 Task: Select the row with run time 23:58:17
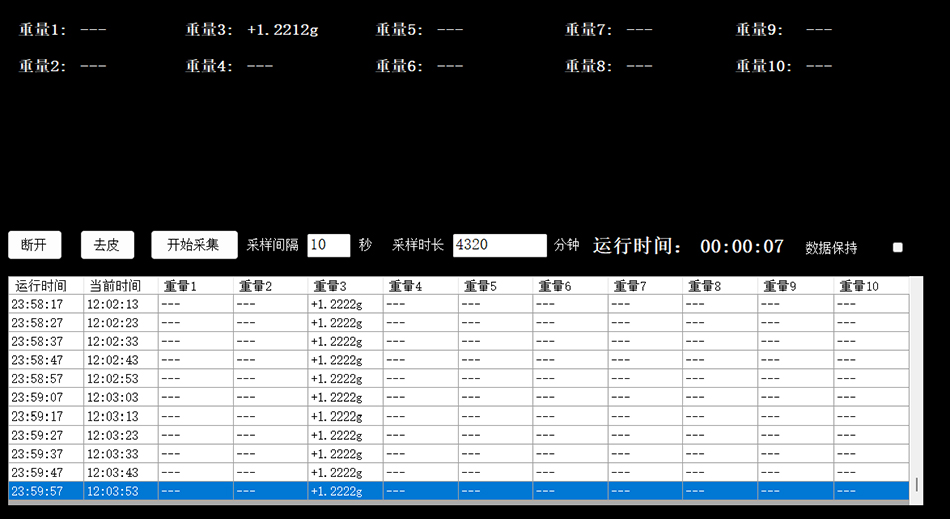click(459, 304)
